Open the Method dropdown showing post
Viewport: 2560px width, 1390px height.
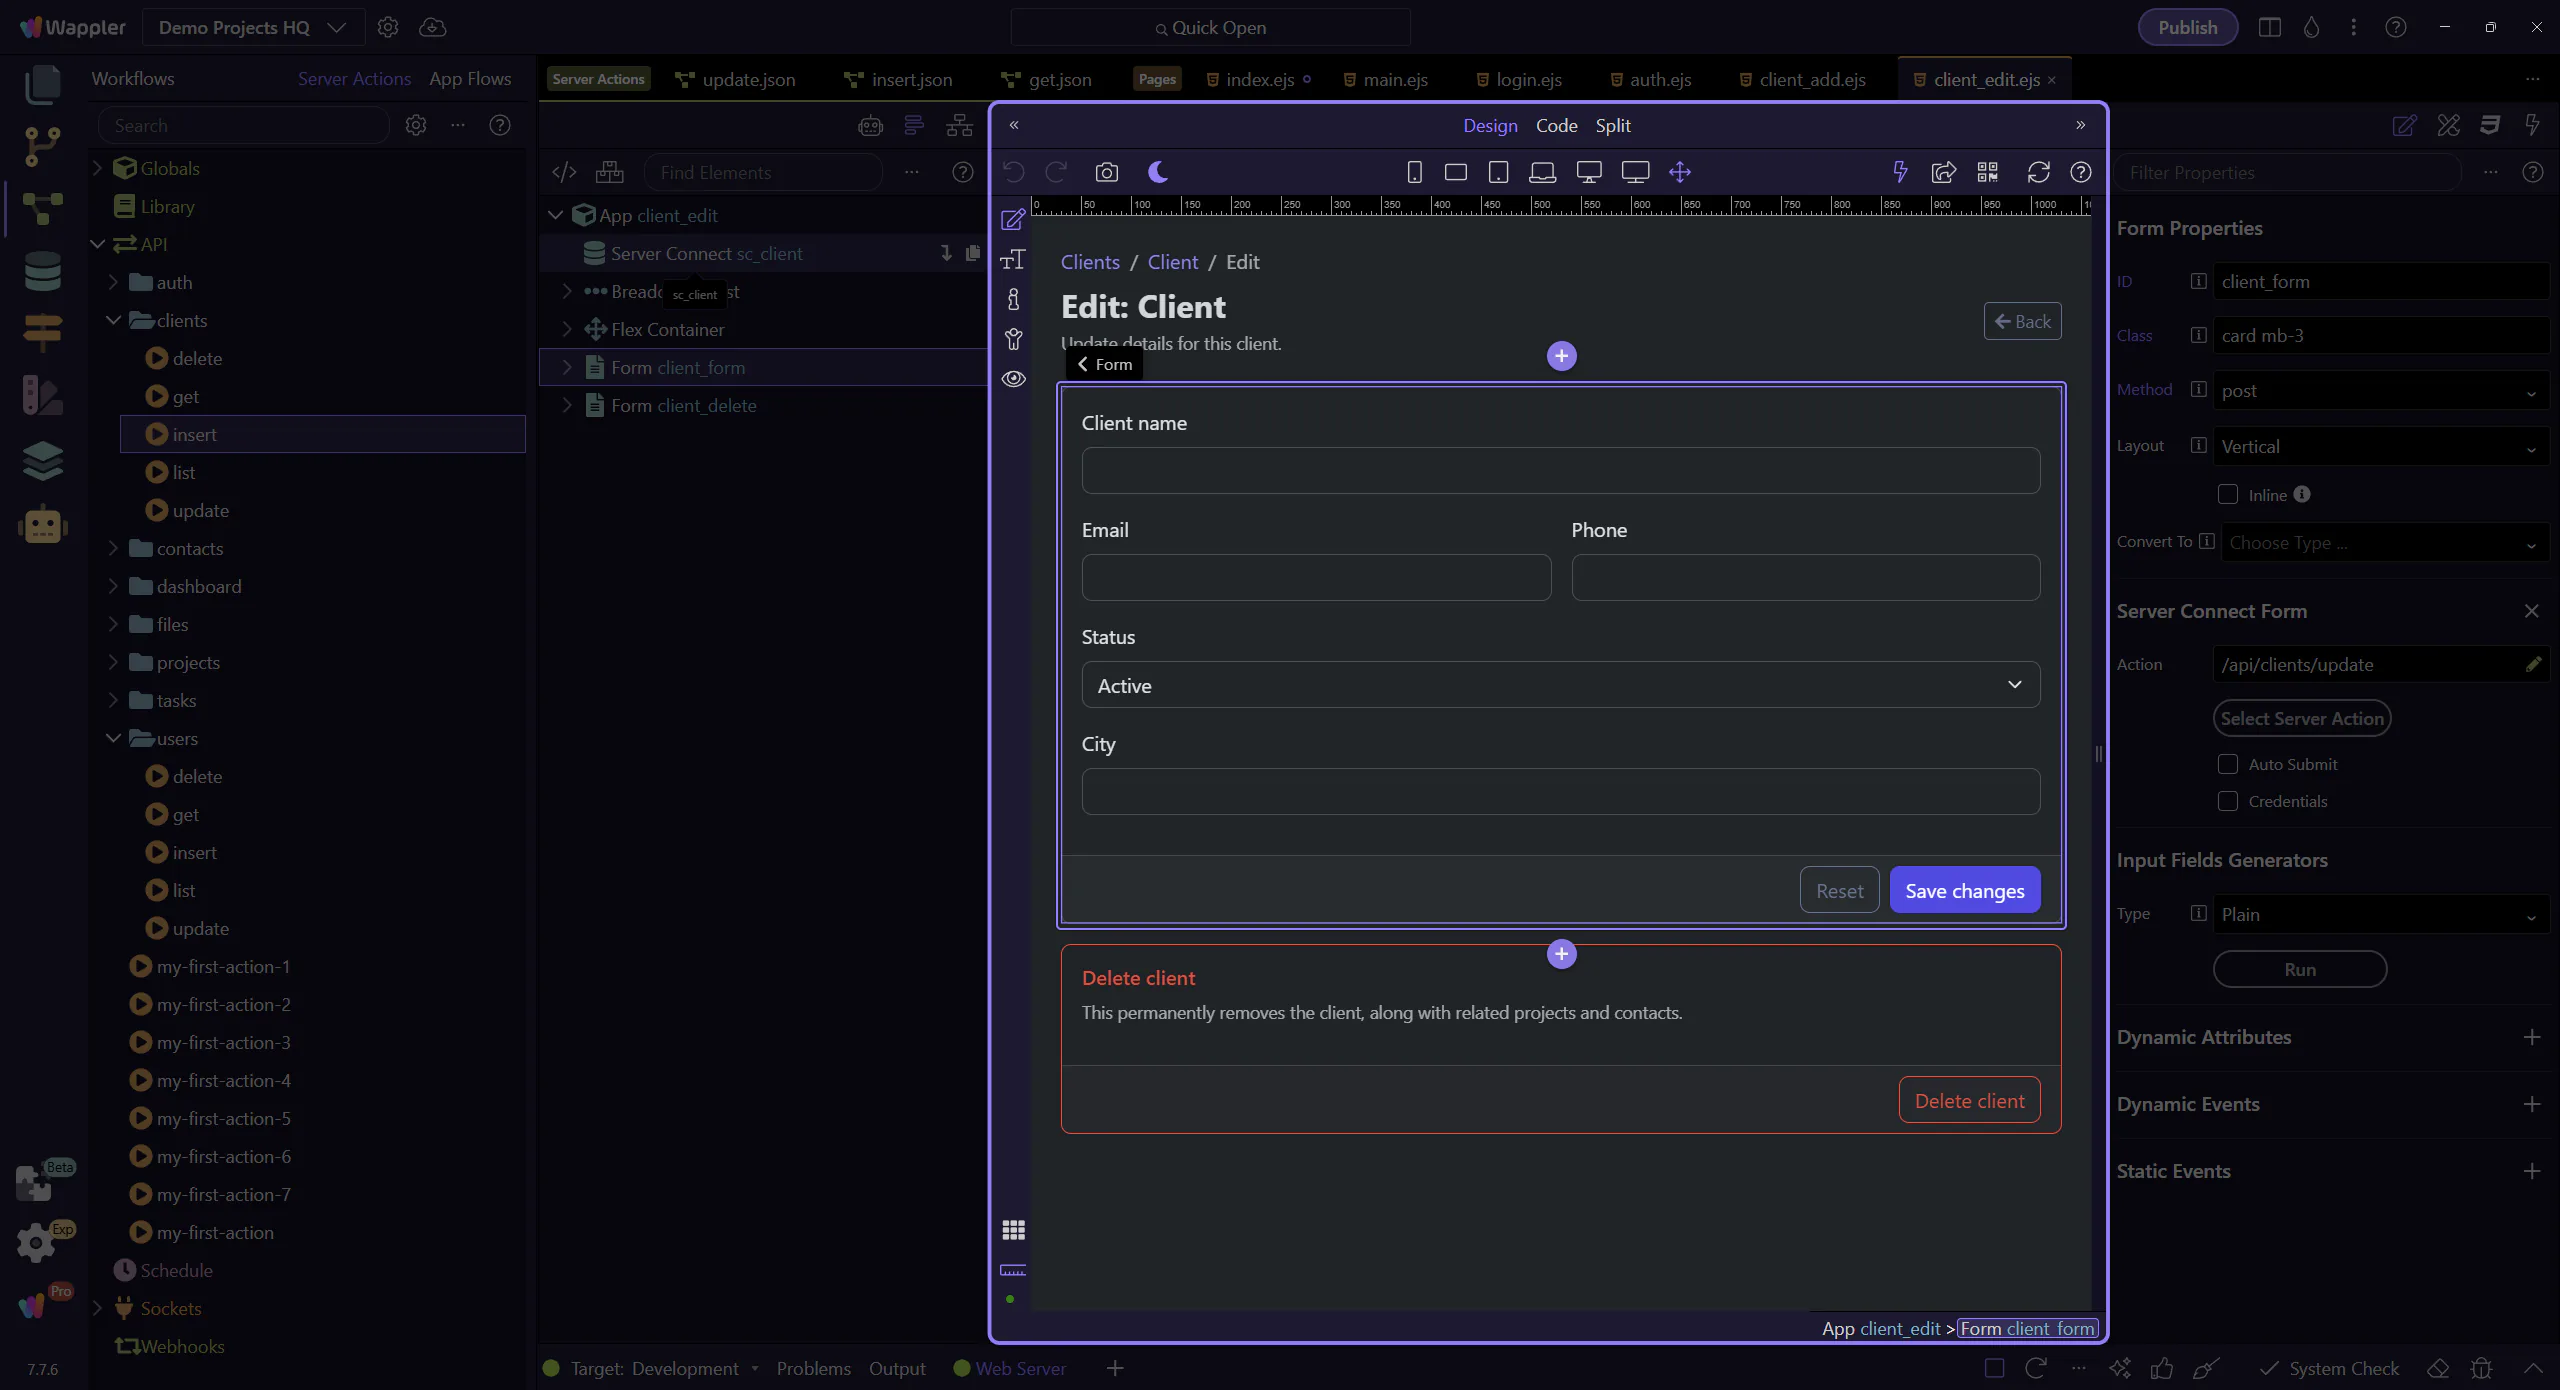(x=2378, y=391)
